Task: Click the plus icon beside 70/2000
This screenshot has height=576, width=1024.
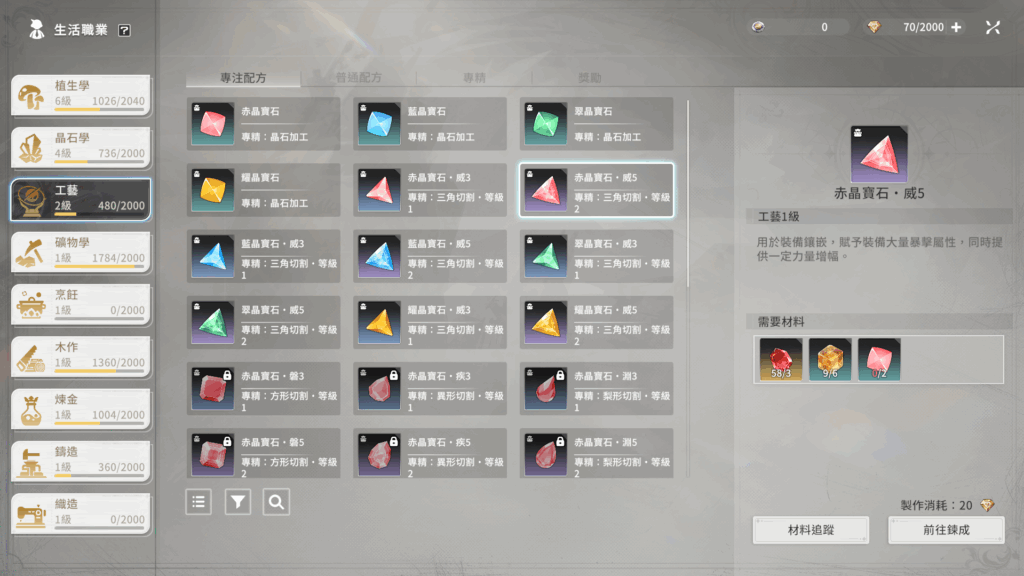Action: click(x=956, y=27)
